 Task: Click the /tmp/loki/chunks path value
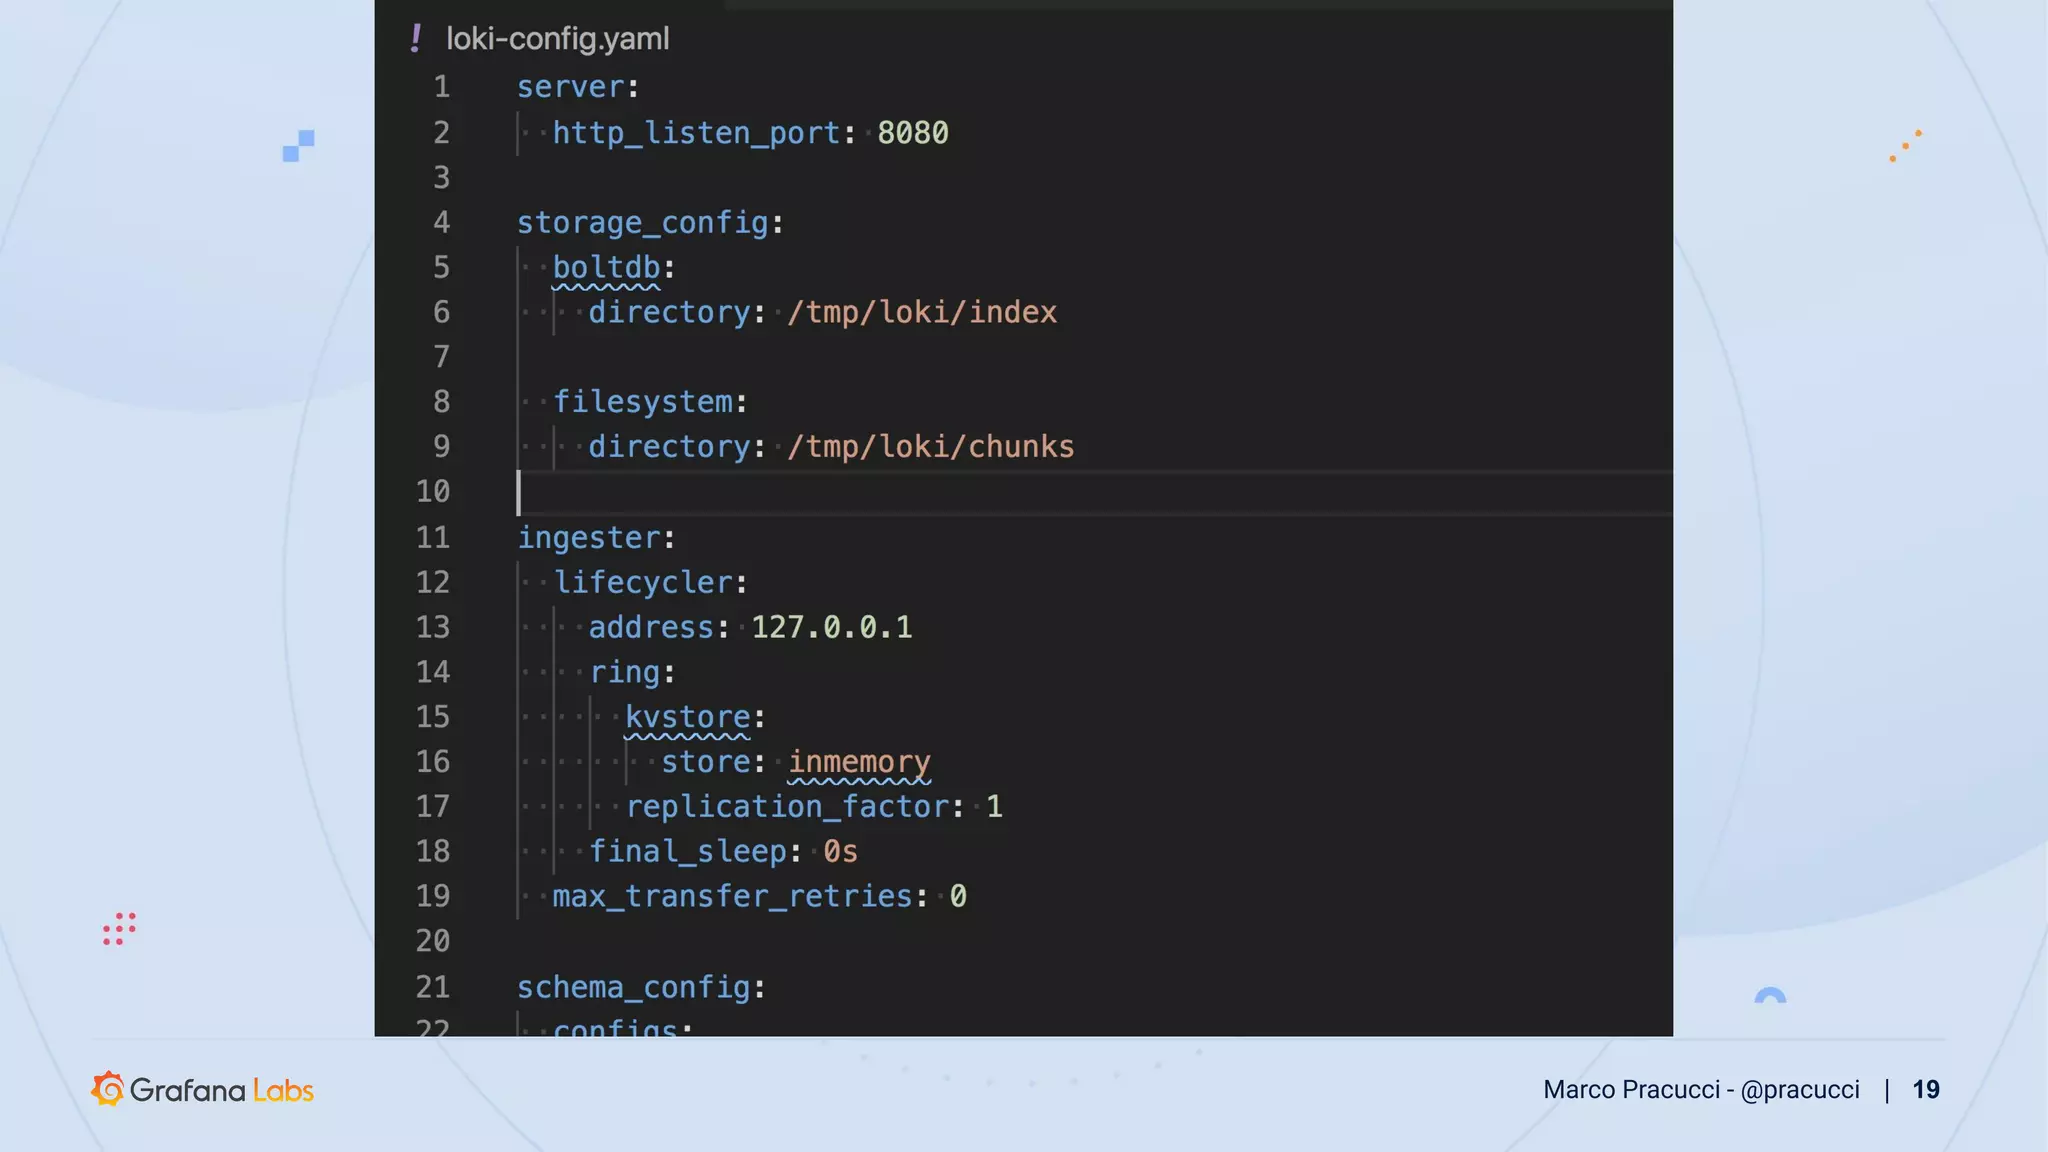coord(930,447)
